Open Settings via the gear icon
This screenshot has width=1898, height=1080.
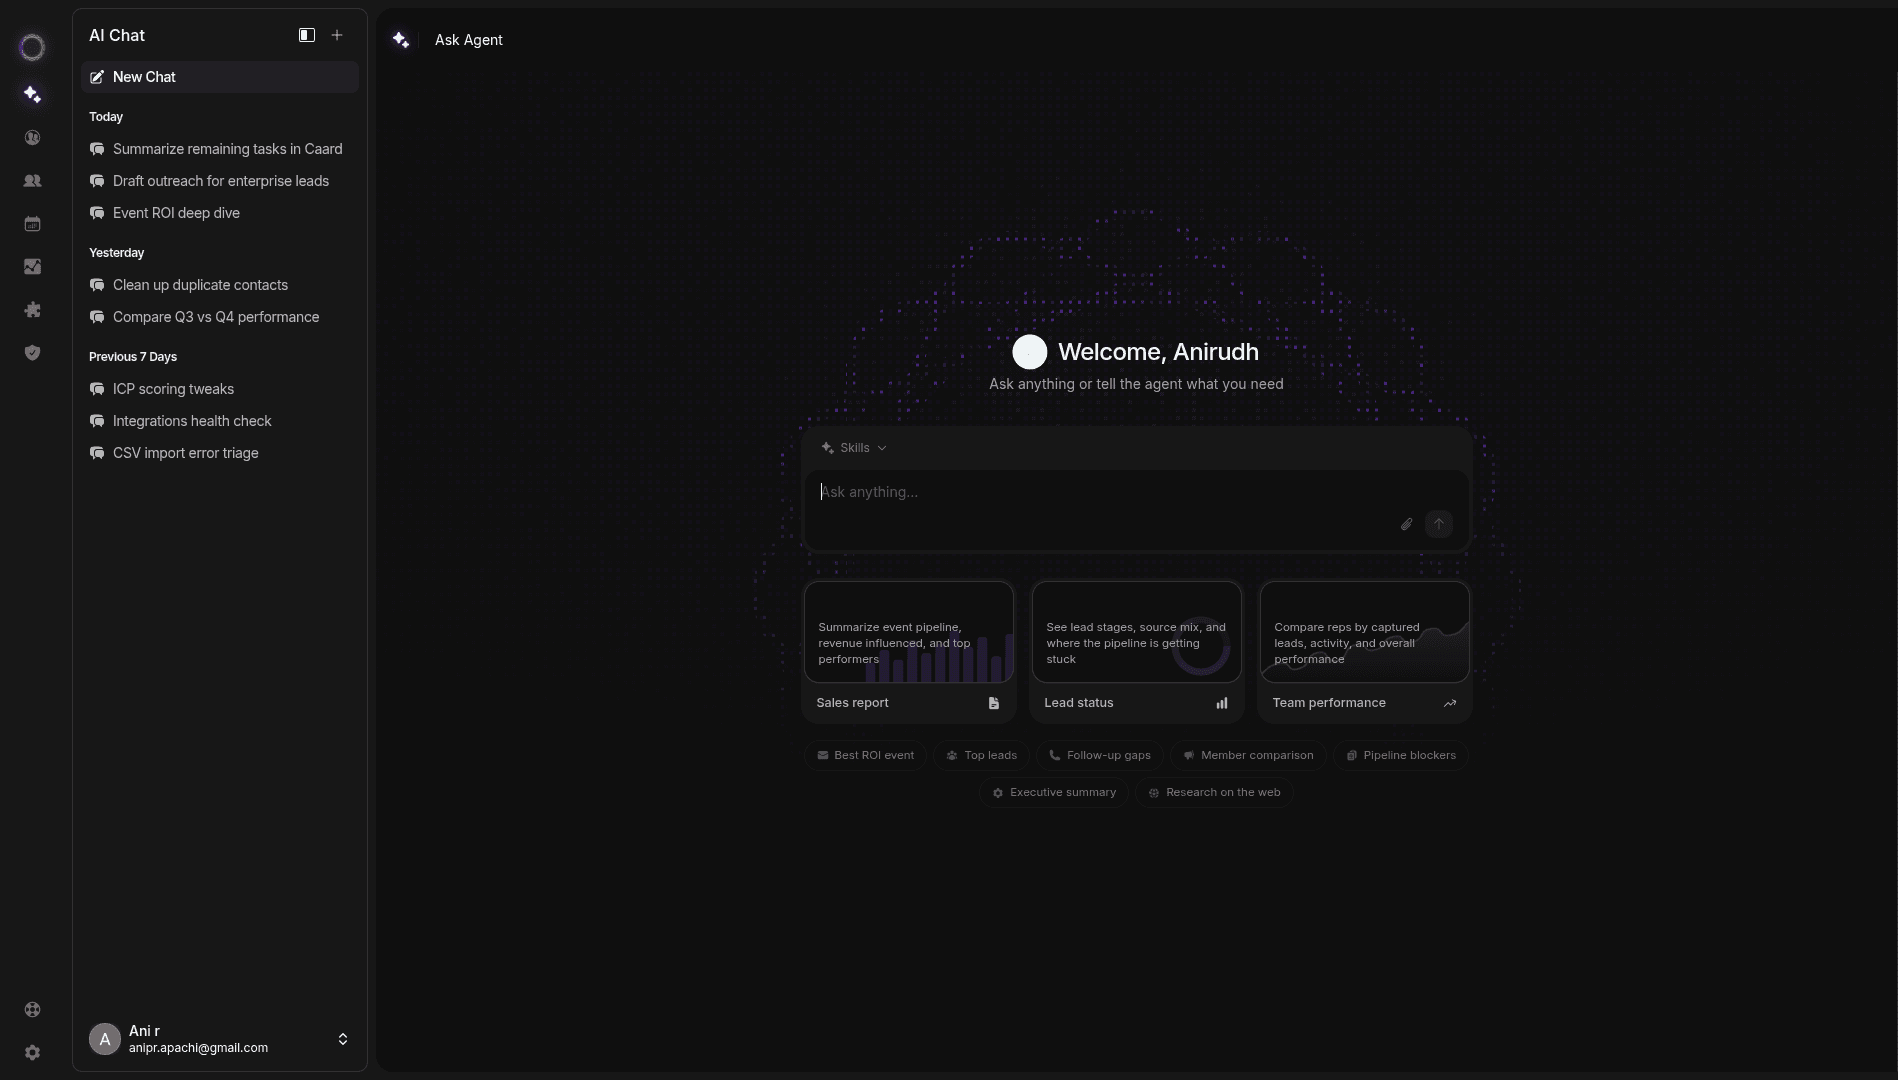coord(32,1053)
